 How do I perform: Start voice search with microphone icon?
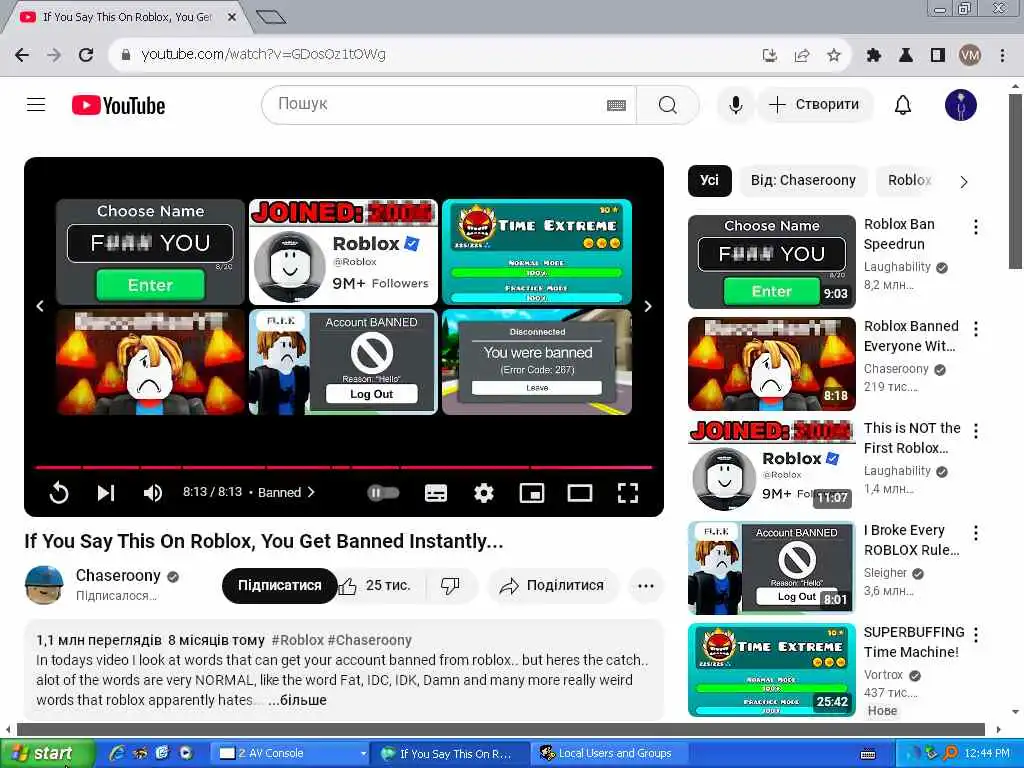(x=735, y=104)
